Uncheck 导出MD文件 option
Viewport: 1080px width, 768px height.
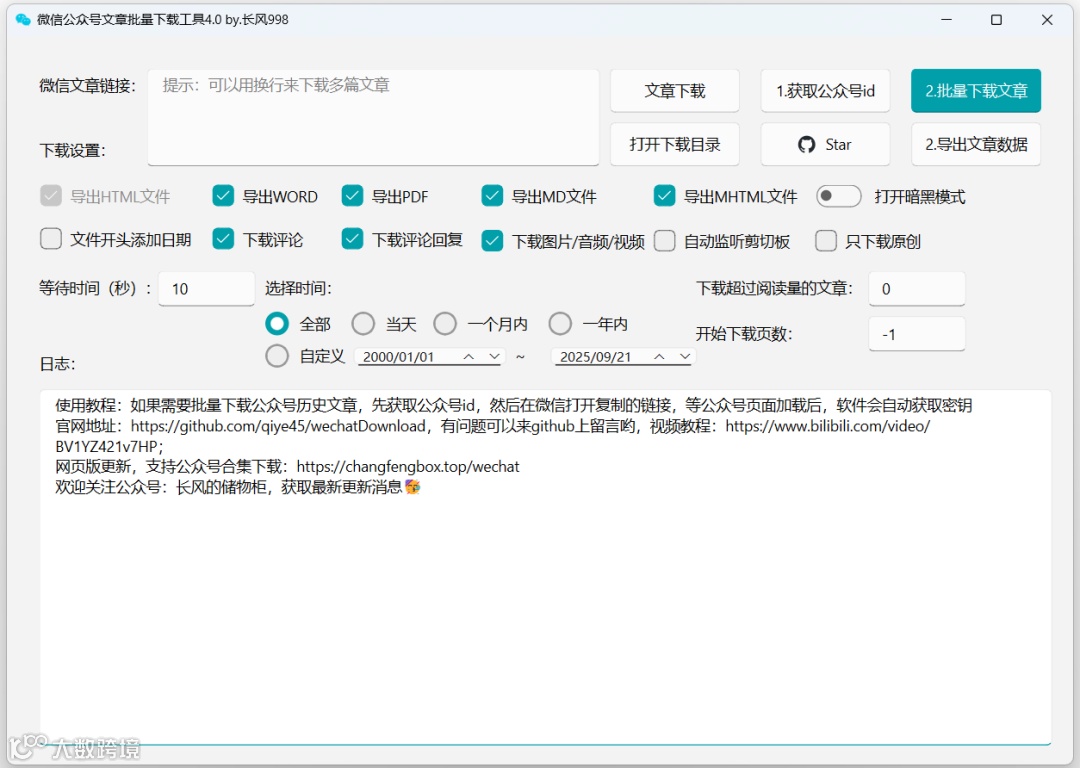(492, 196)
